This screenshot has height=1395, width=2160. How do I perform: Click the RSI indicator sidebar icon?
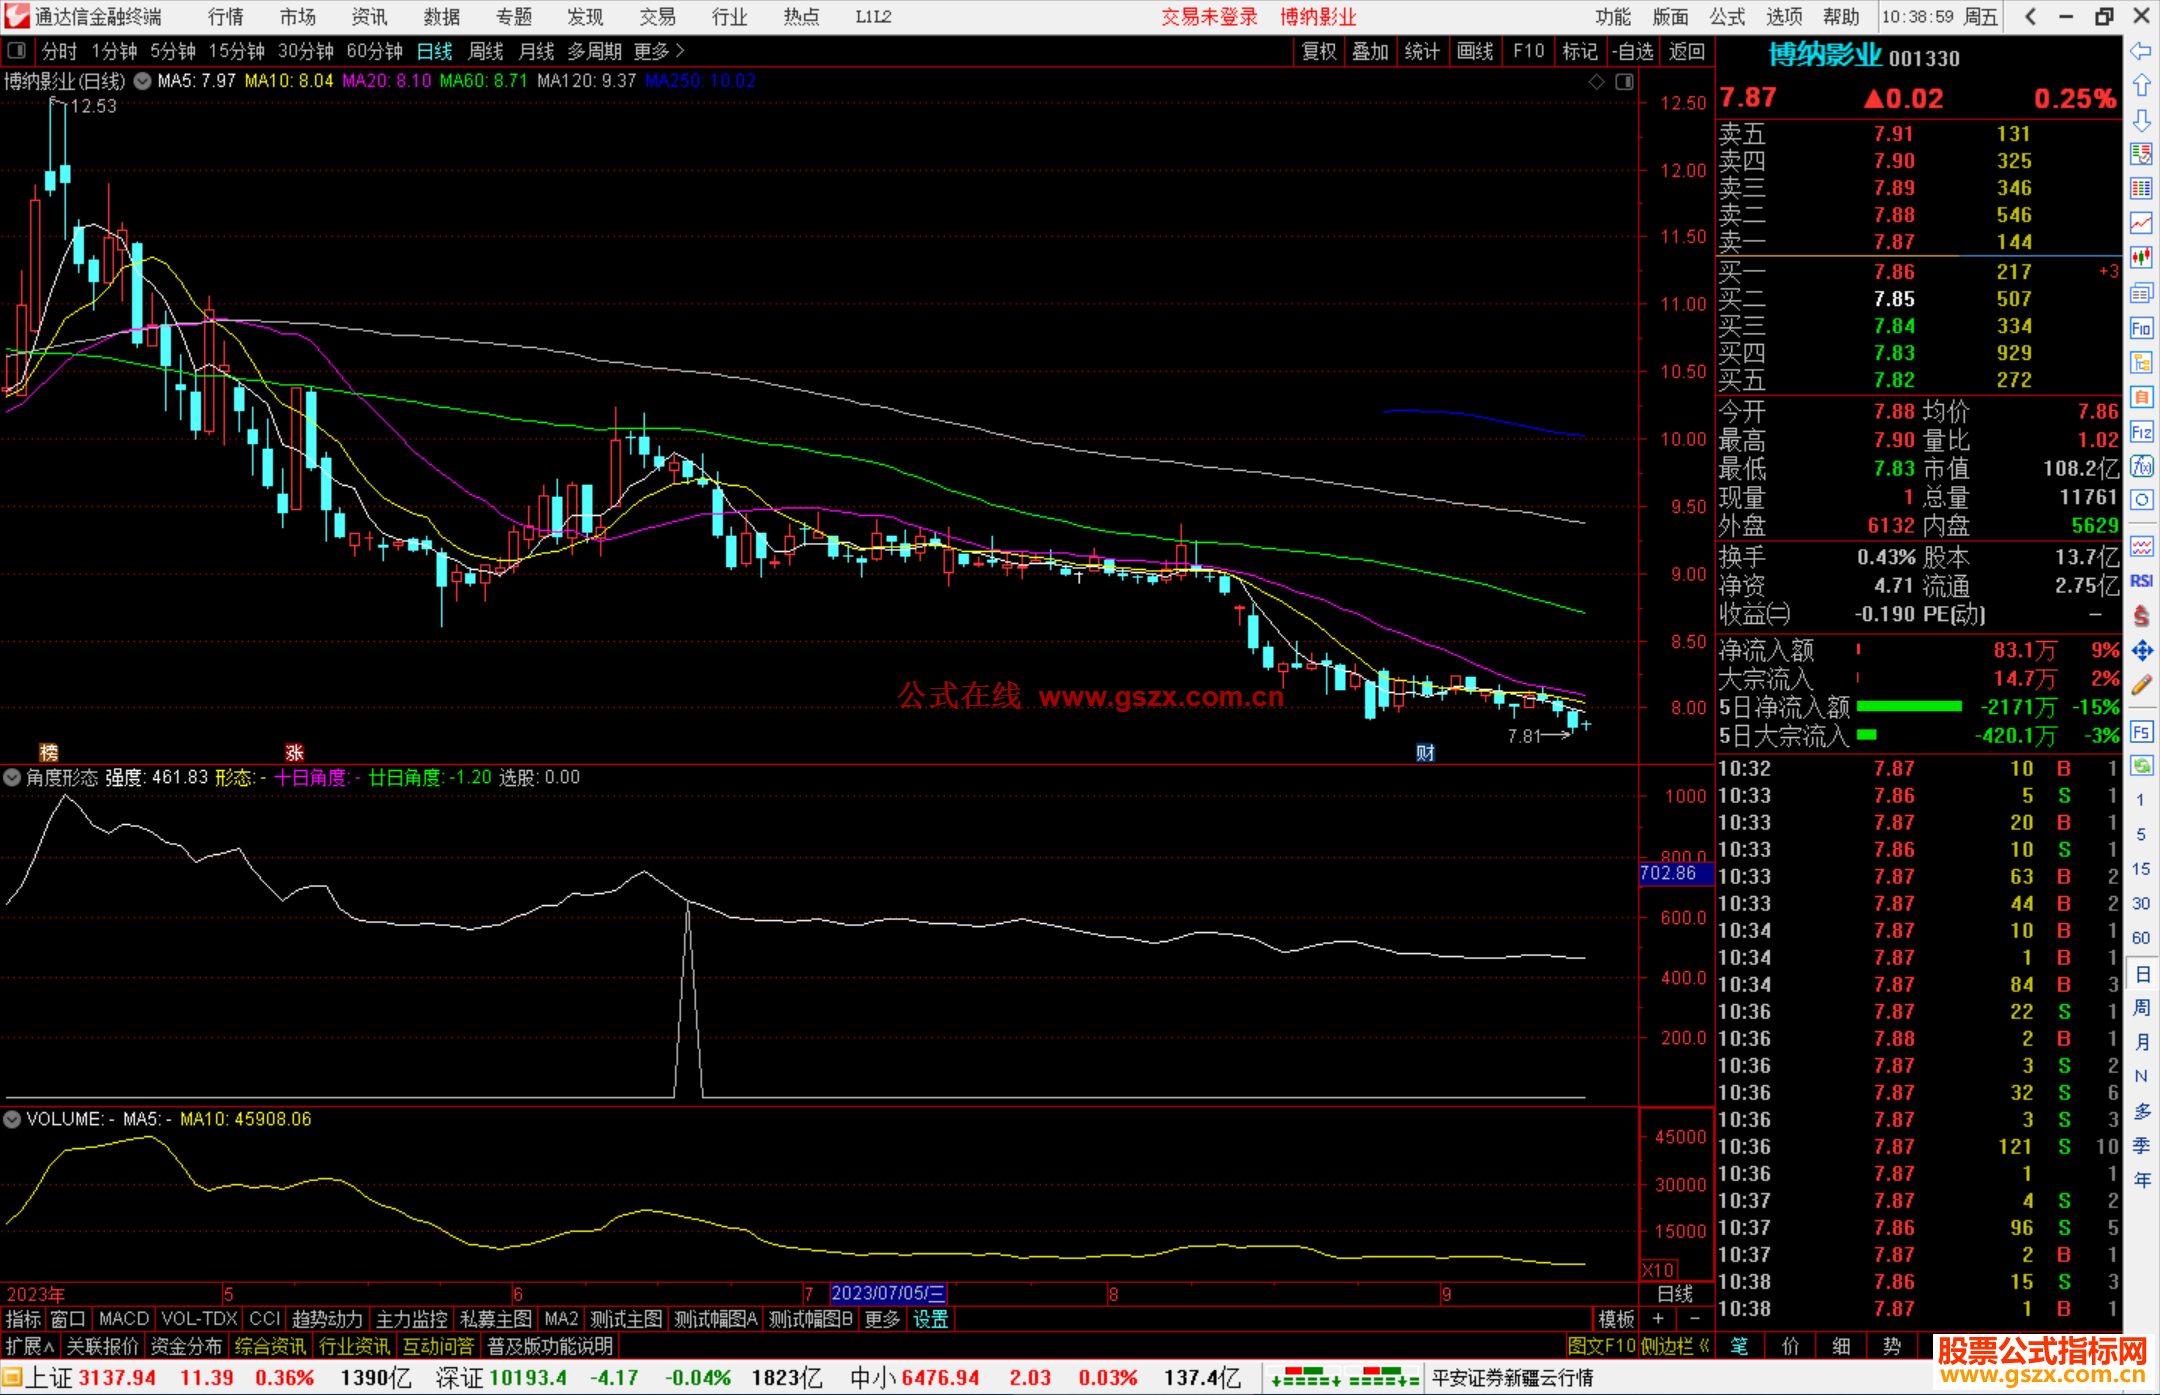2141,581
